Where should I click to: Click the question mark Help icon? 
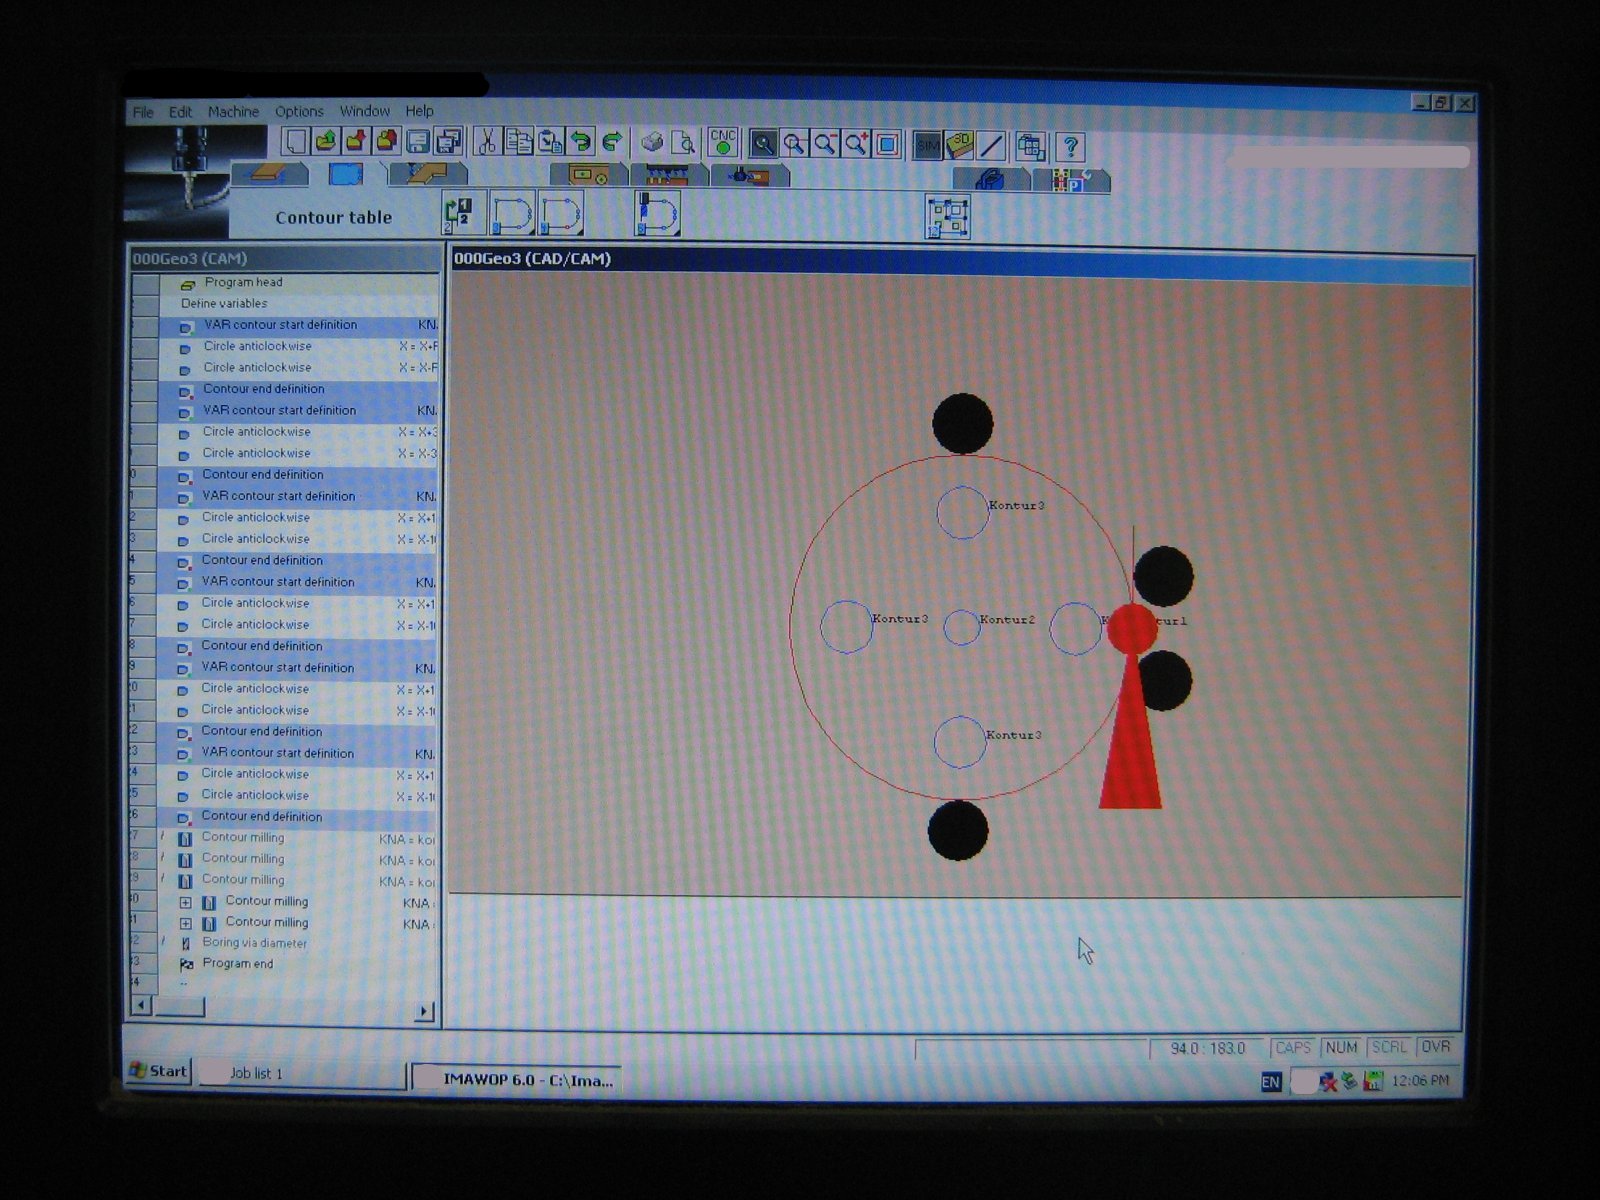tap(1070, 147)
